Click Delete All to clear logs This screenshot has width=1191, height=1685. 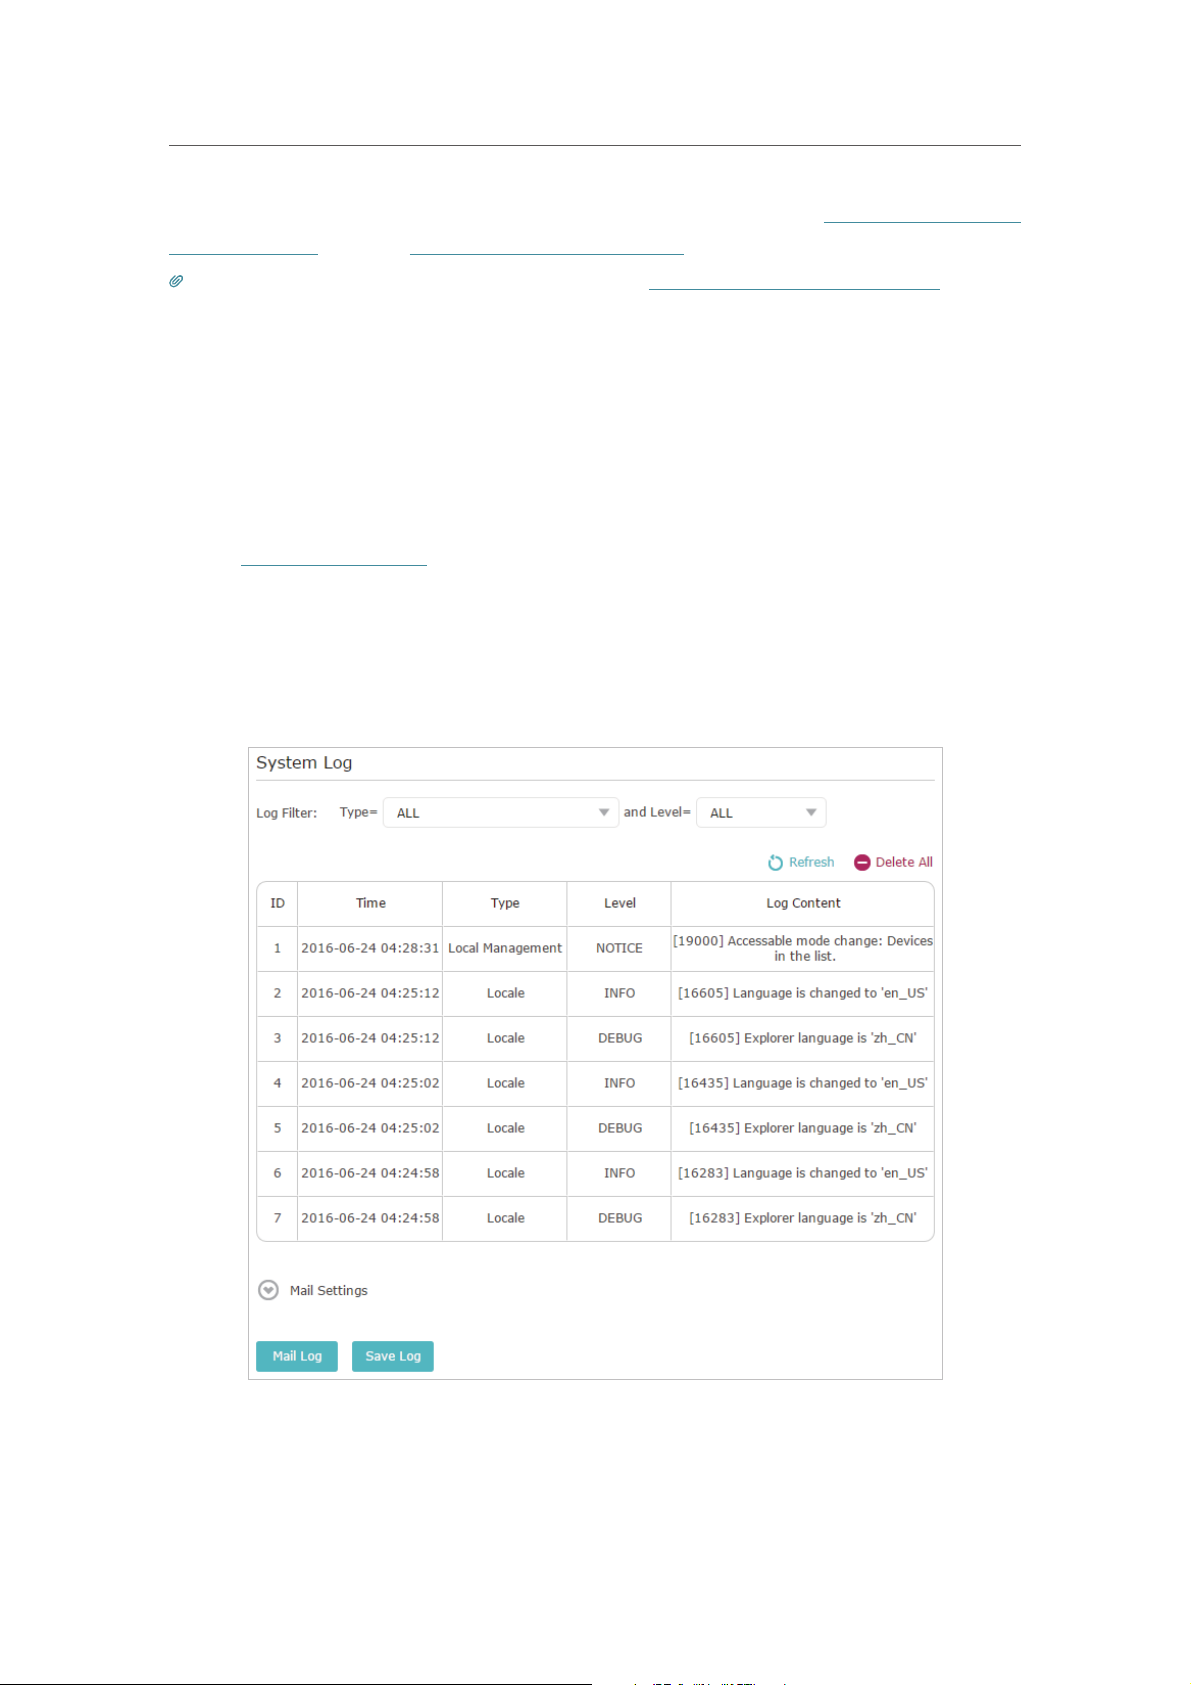pyautogui.click(x=893, y=863)
